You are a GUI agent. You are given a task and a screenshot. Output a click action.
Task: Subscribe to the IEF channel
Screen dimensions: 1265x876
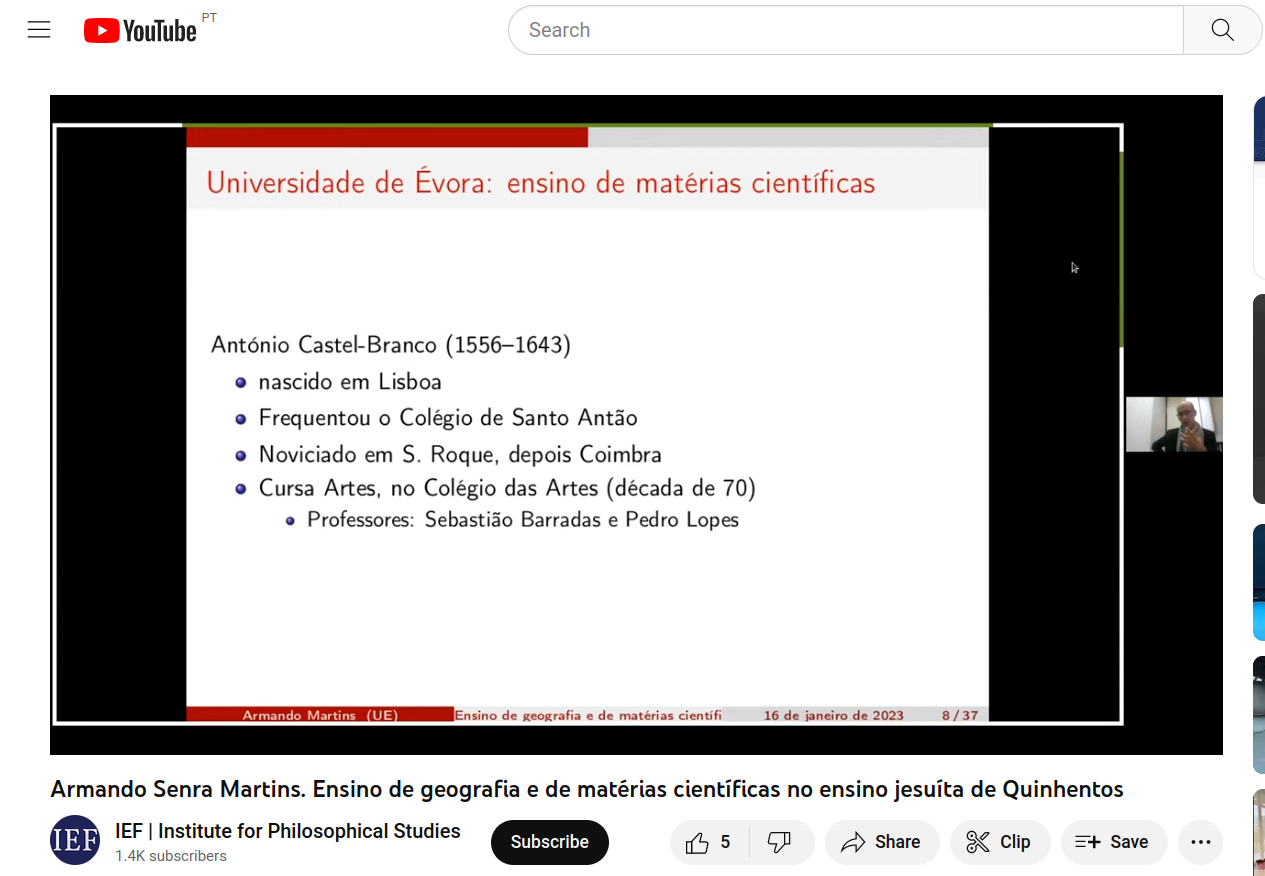(549, 842)
